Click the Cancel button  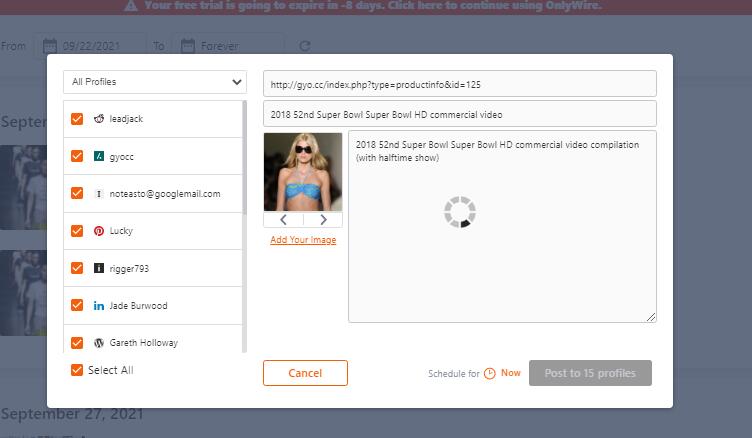coord(305,373)
